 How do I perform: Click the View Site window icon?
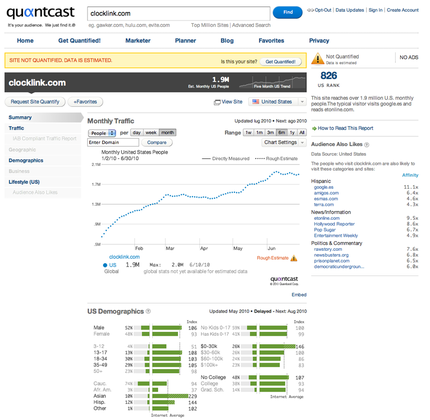click(x=217, y=102)
